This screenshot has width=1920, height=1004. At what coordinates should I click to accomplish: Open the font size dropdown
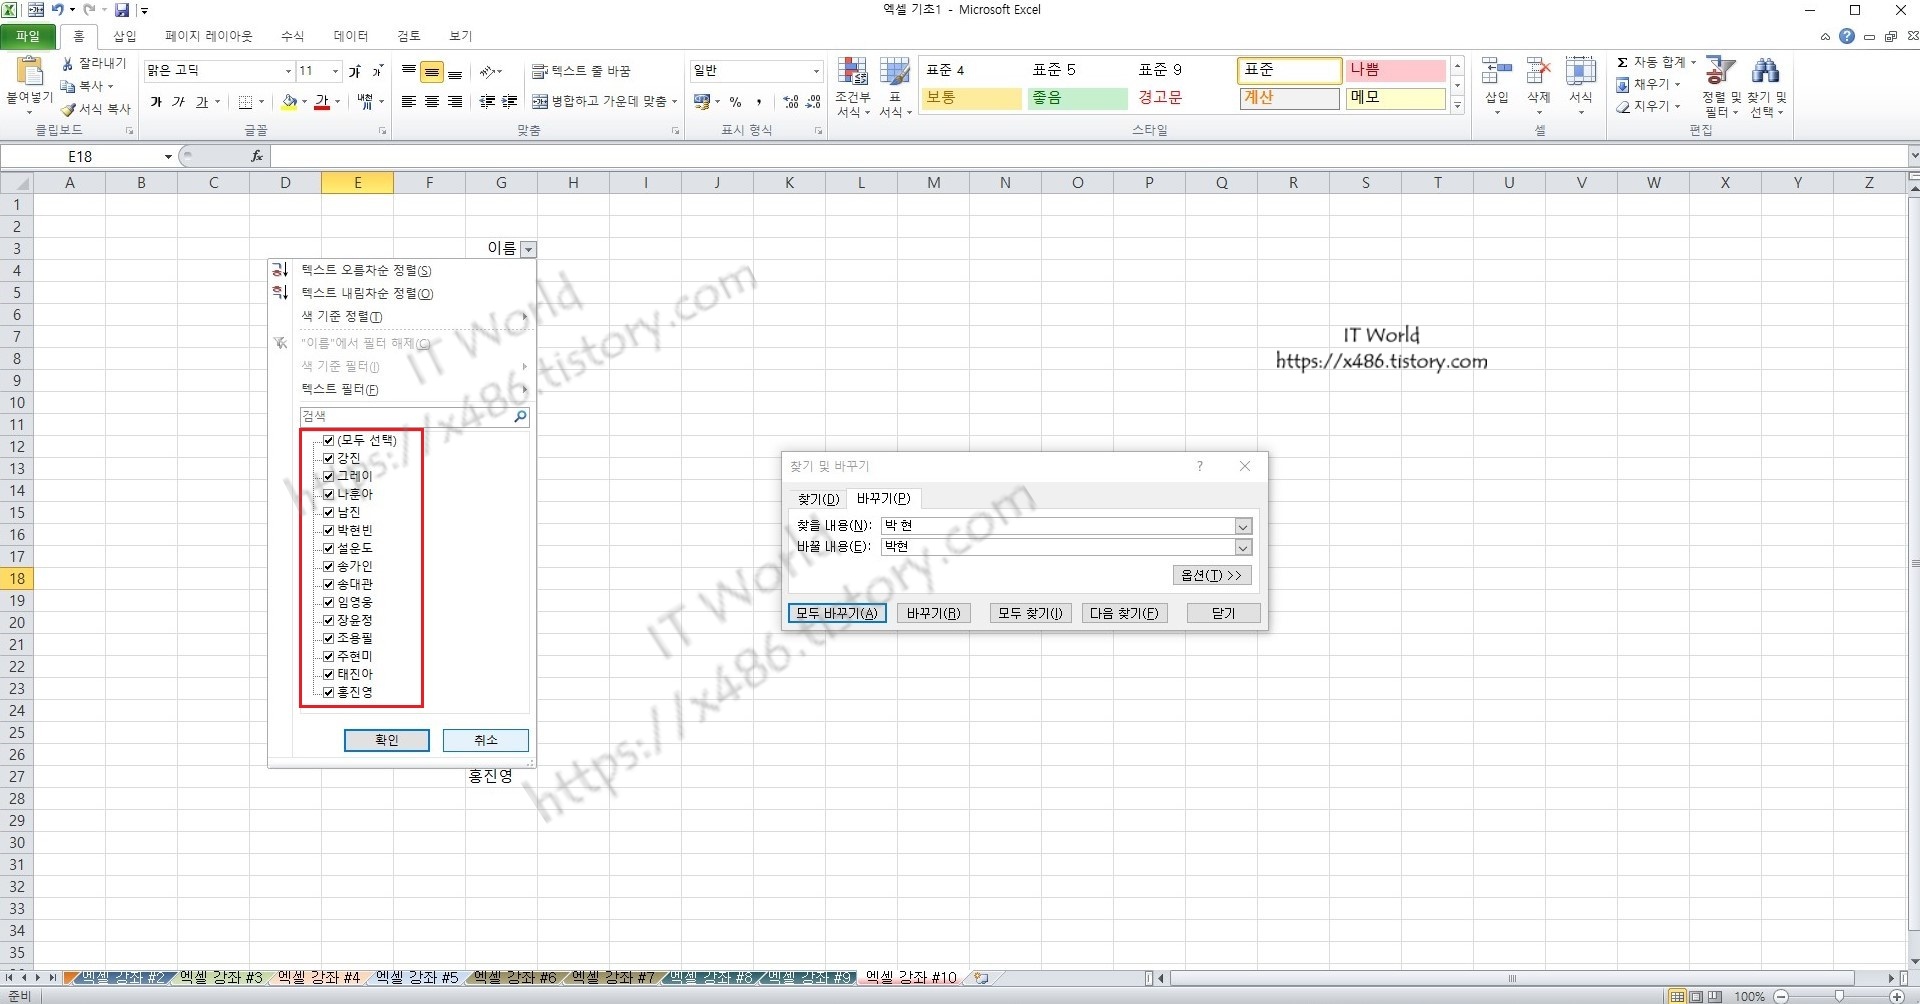coord(335,71)
